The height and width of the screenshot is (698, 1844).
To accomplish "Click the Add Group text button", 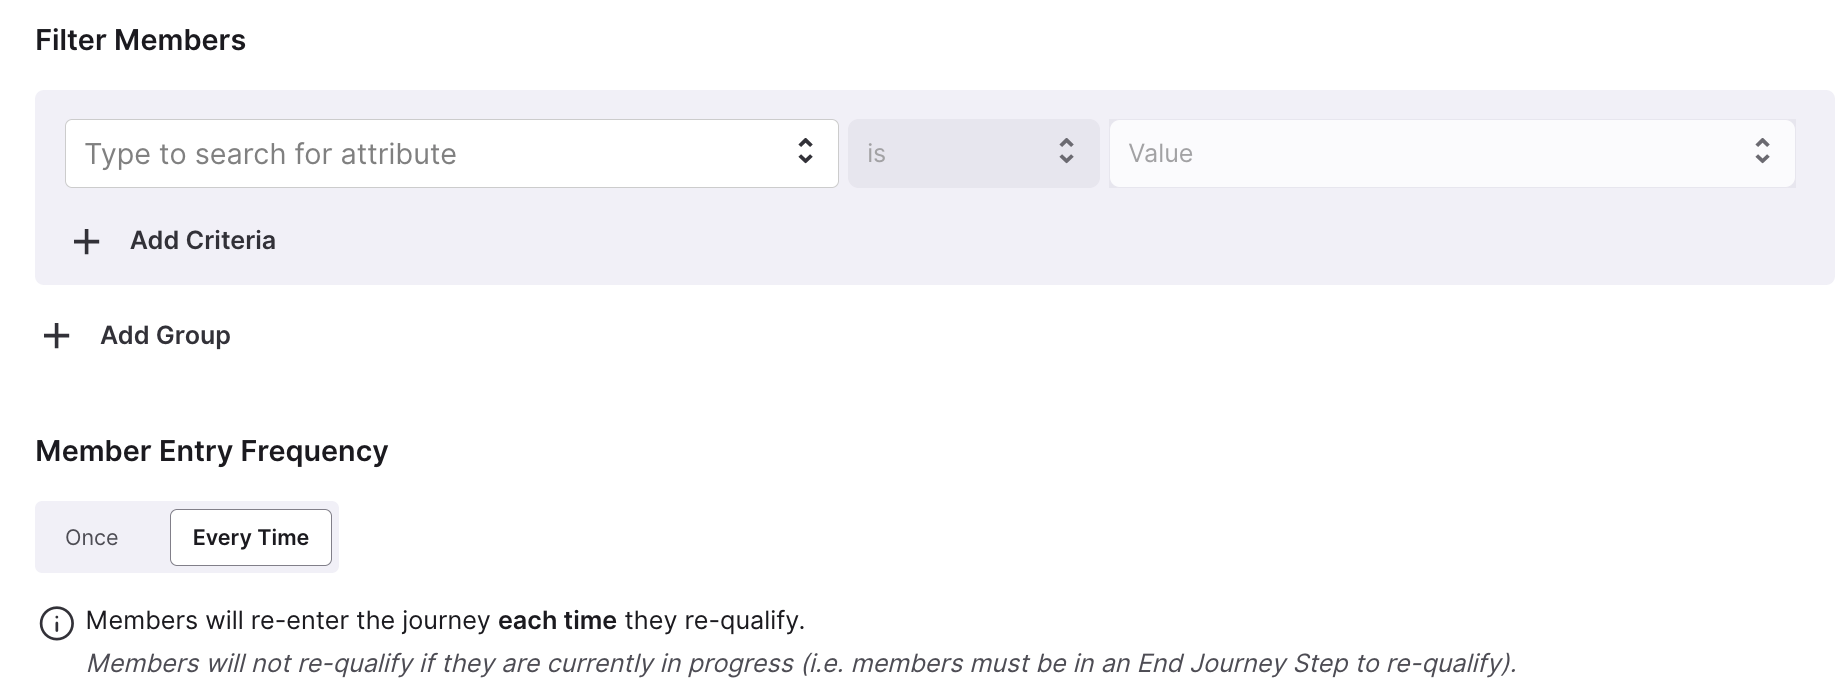I will tap(165, 336).
